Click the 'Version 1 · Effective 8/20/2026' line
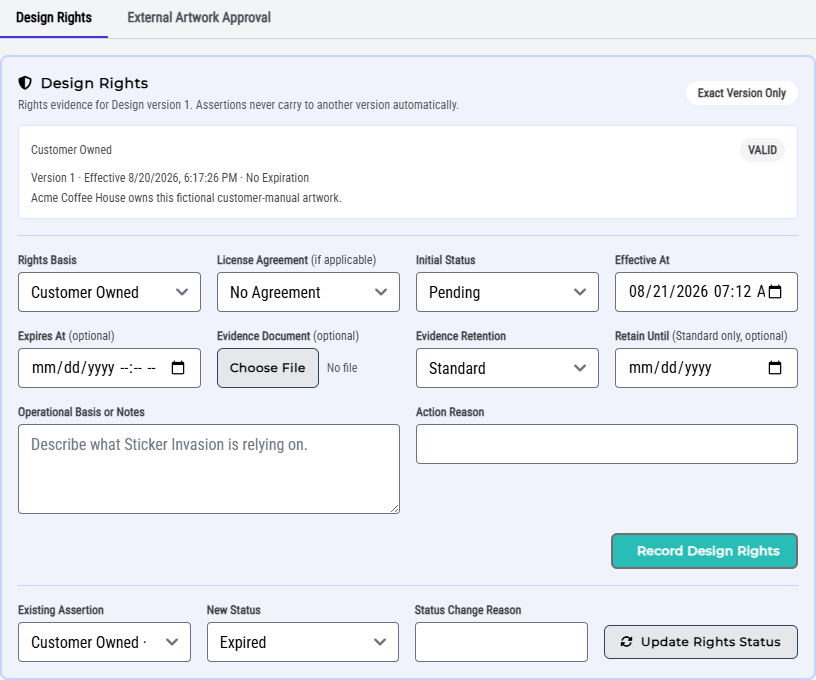 tap(170, 178)
